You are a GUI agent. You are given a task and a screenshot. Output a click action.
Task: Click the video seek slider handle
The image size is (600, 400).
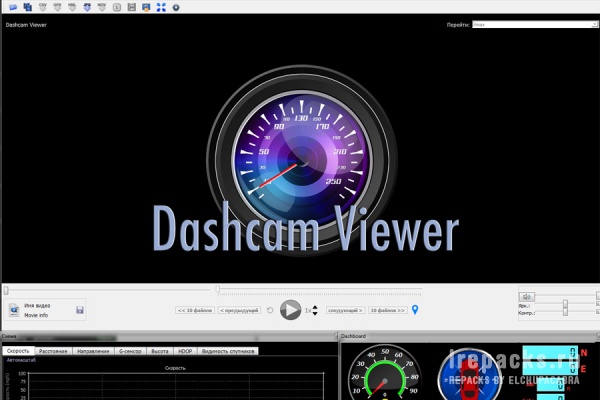pos(6,291)
